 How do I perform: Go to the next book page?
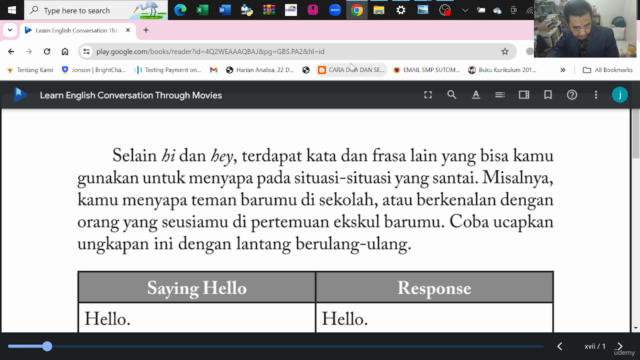pyautogui.click(x=620, y=346)
